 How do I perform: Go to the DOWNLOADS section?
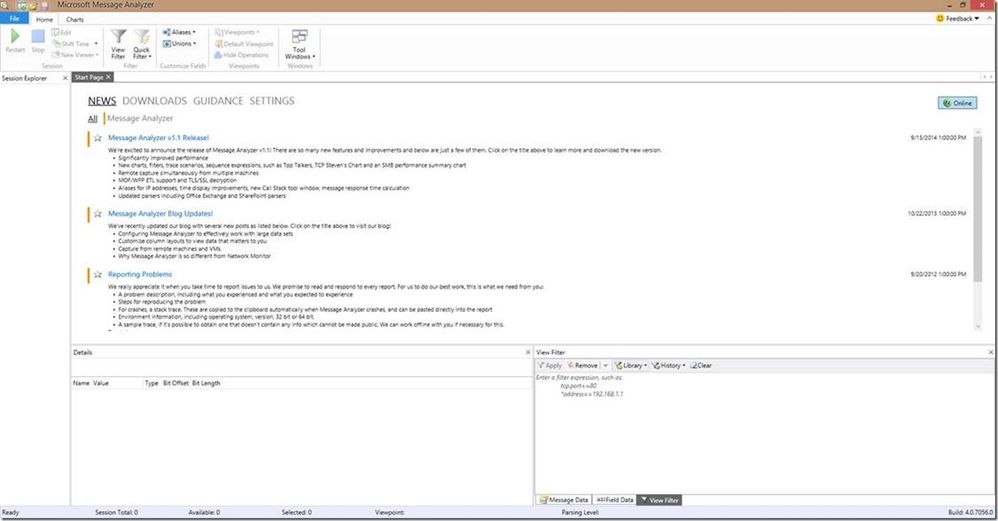[155, 101]
